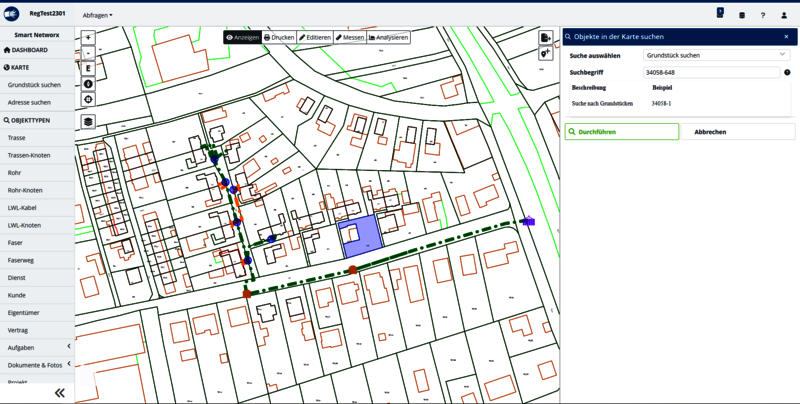
Task: Click the add location pin icon
Action: [545, 54]
